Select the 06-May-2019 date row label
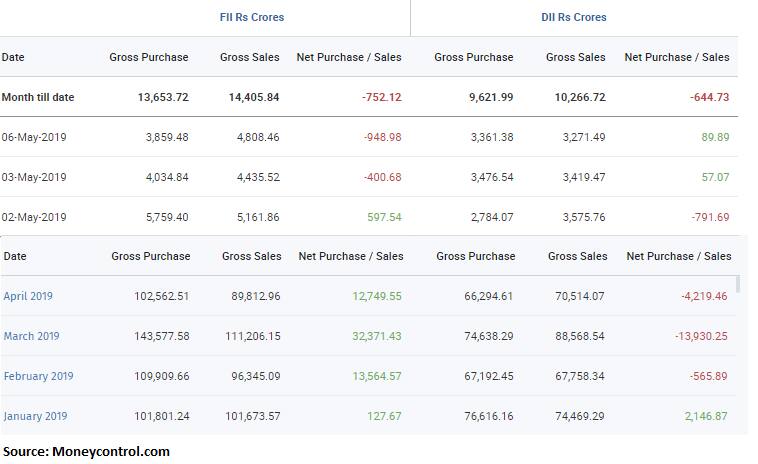The image size is (758, 464). point(34,137)
